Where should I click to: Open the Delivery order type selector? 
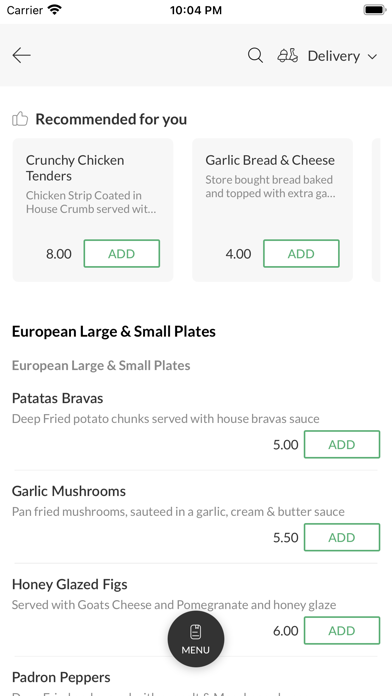328,56
